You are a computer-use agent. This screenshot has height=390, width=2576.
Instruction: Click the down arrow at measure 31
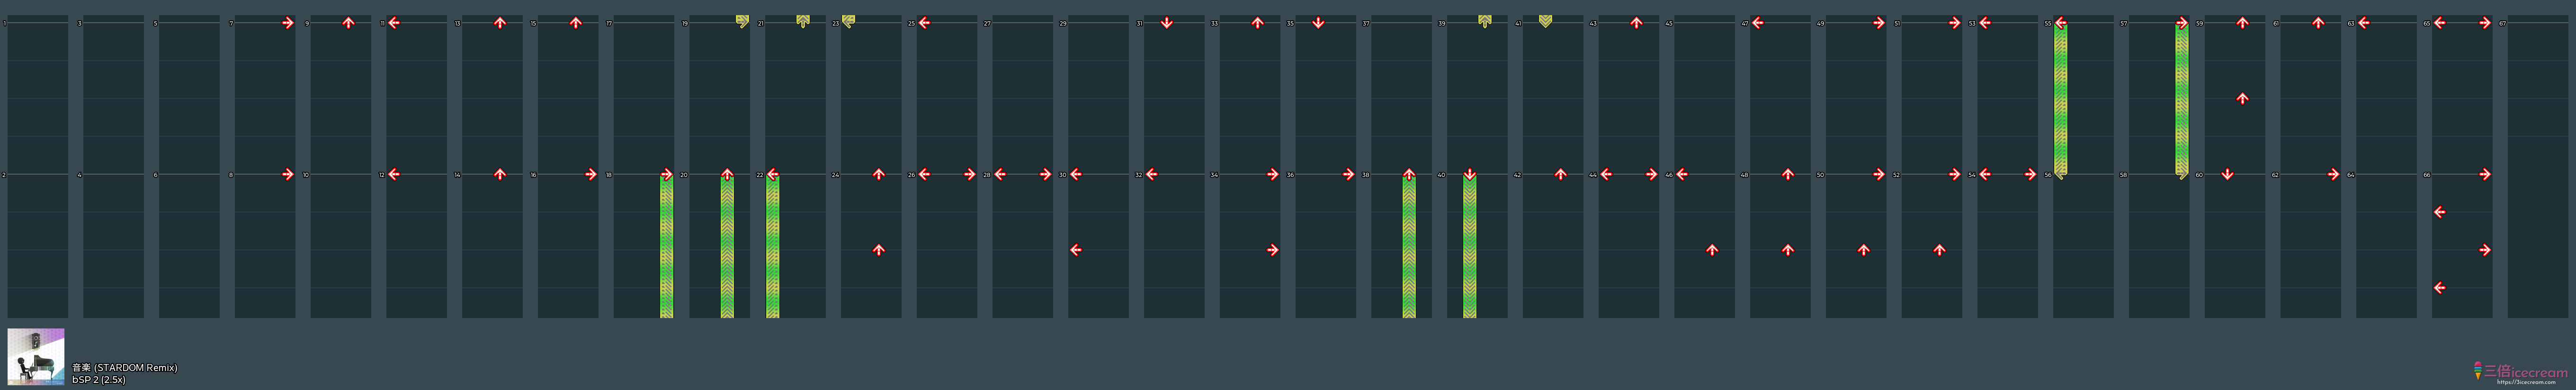1167,23
